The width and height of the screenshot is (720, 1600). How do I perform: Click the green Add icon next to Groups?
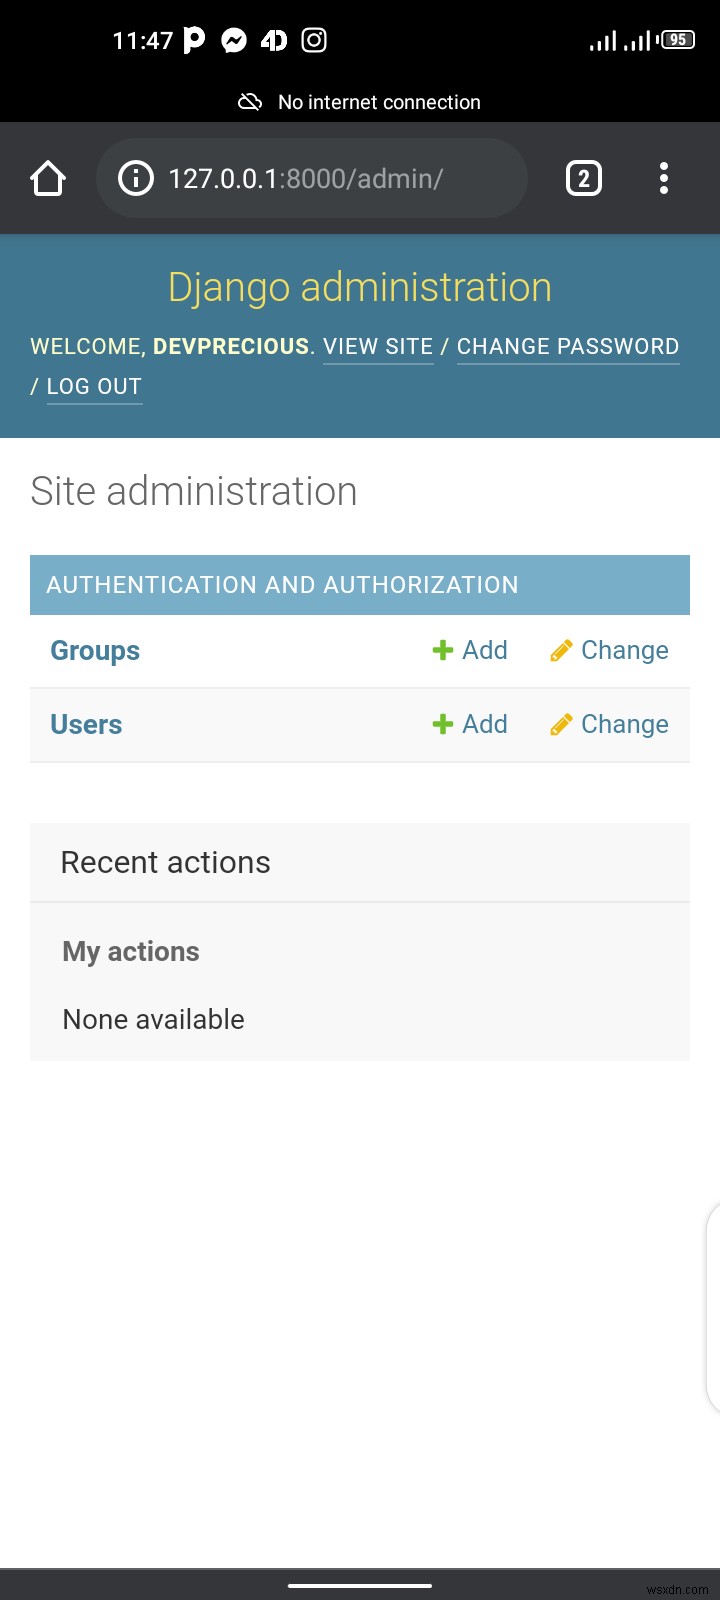click(x=441, y=650)
